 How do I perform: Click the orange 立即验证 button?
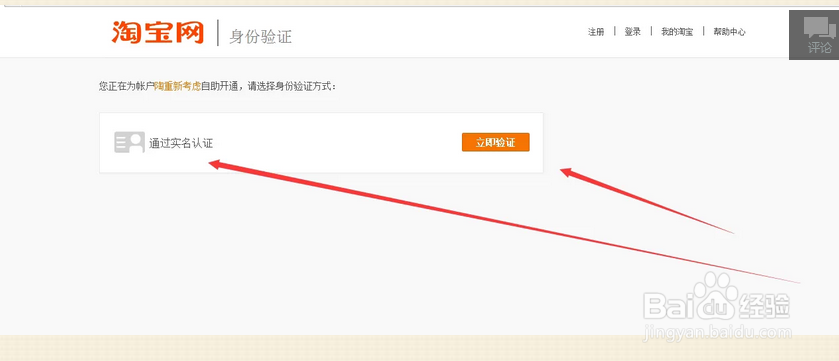pyautogui.click(x=495, y=142)
